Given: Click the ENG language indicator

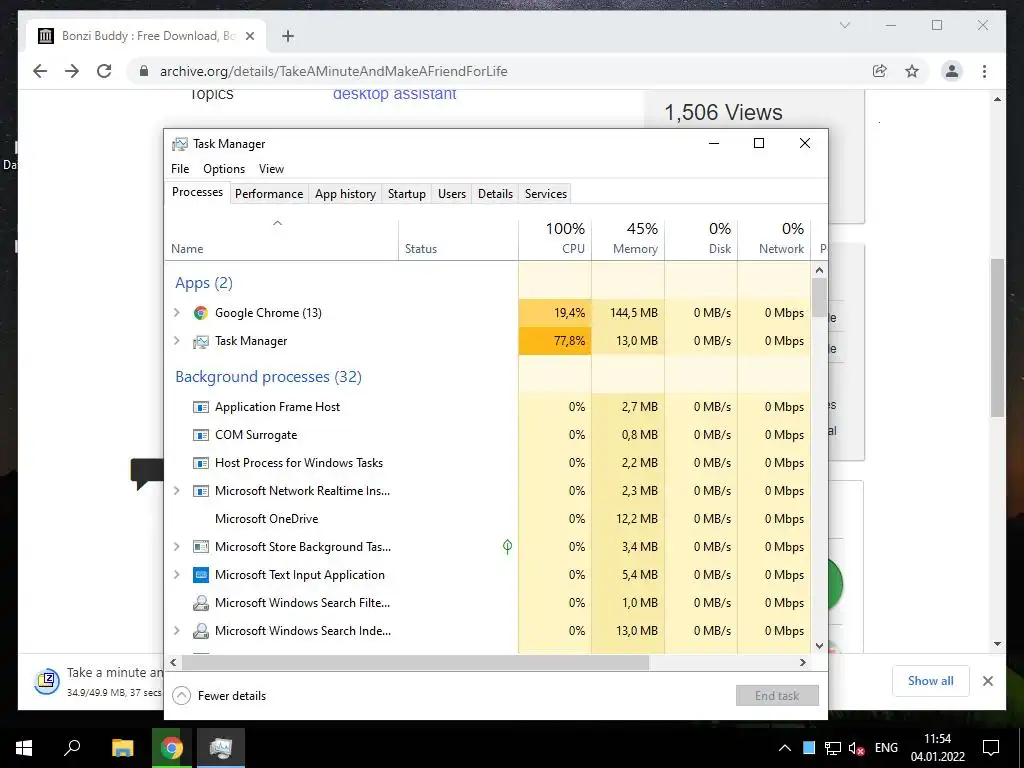Looking at the screenshot, I should coord(886,748).
